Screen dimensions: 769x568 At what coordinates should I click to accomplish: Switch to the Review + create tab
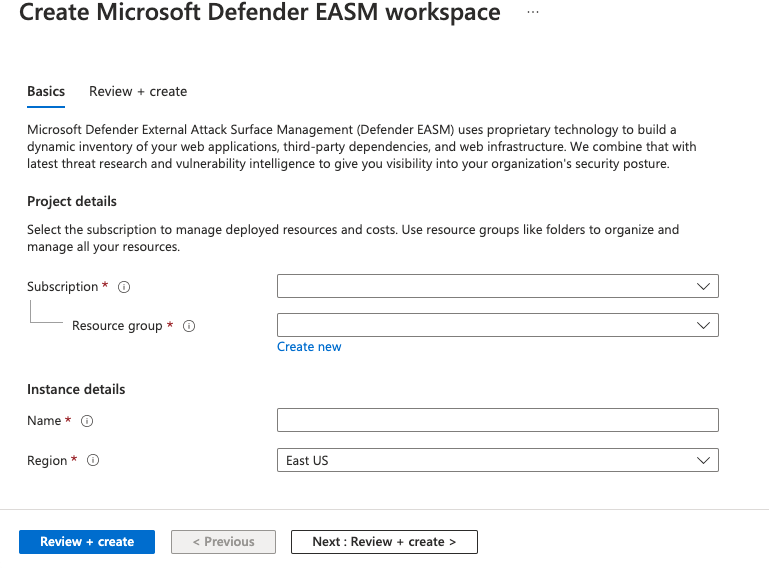tap(138, 91)
